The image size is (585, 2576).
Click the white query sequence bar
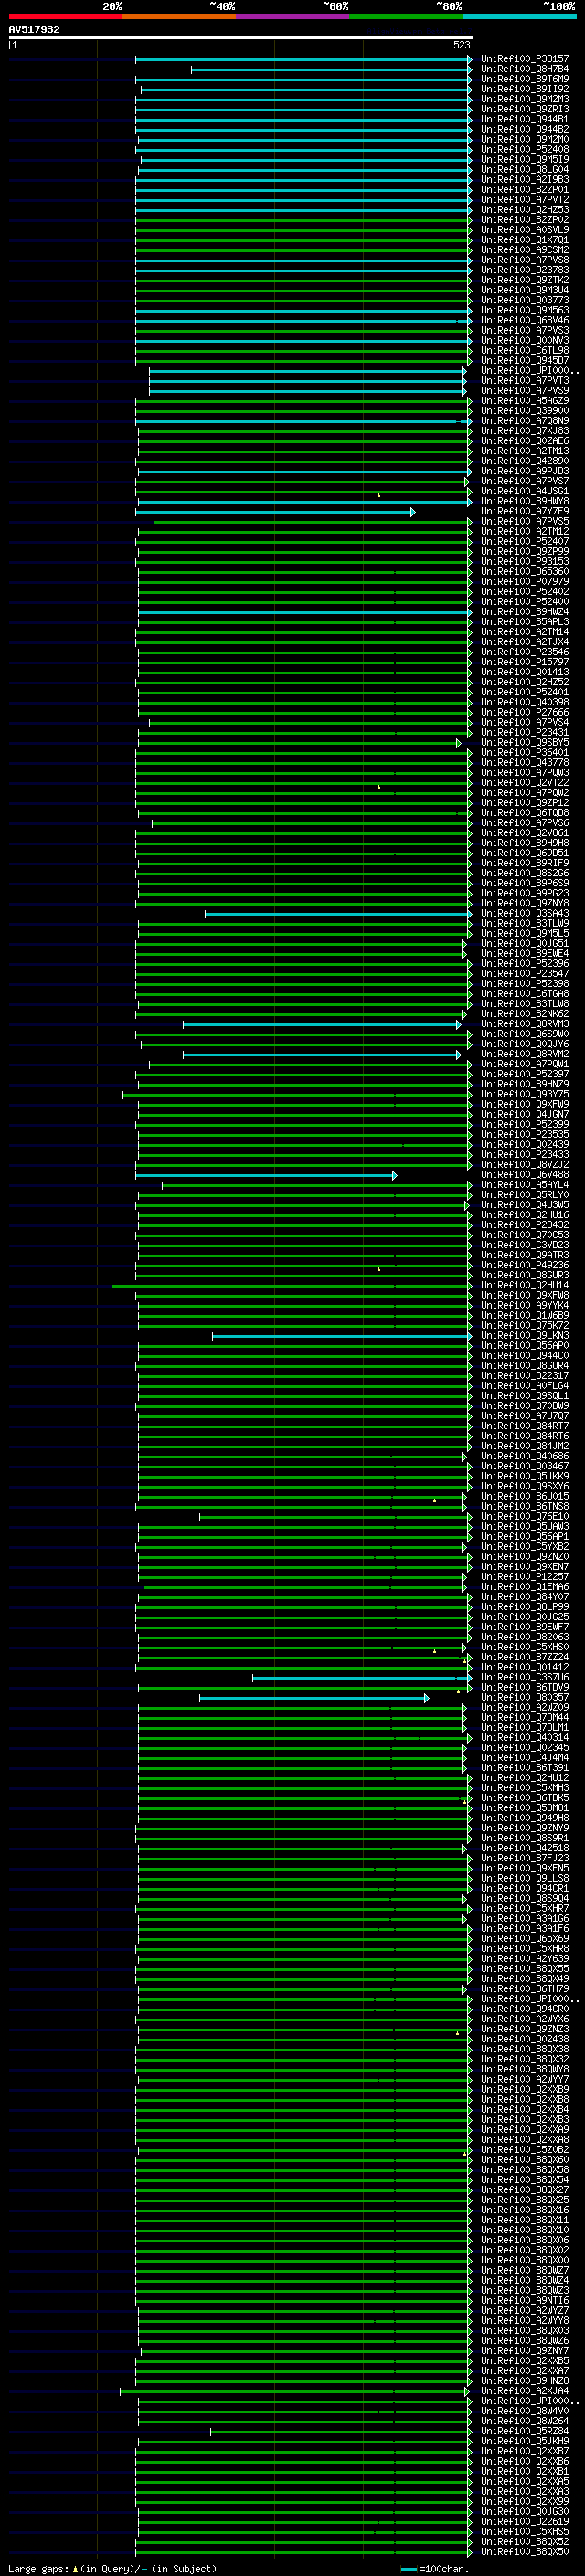coord(241,37)
